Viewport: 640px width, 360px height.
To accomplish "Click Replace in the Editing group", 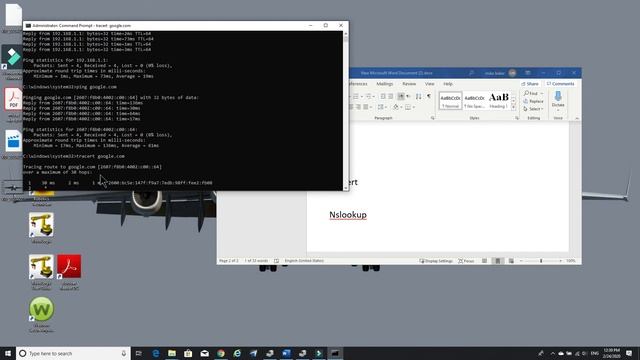I will (533, 101).
